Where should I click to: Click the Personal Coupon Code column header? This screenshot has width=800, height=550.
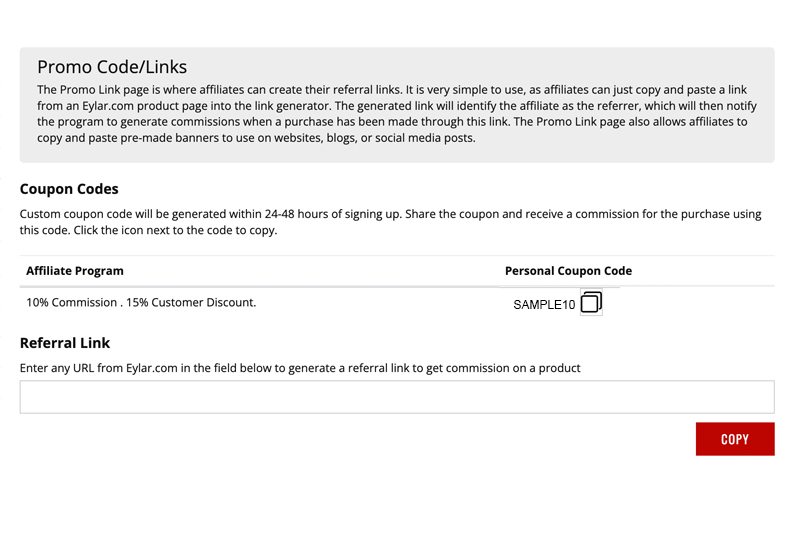click(568, 271)
